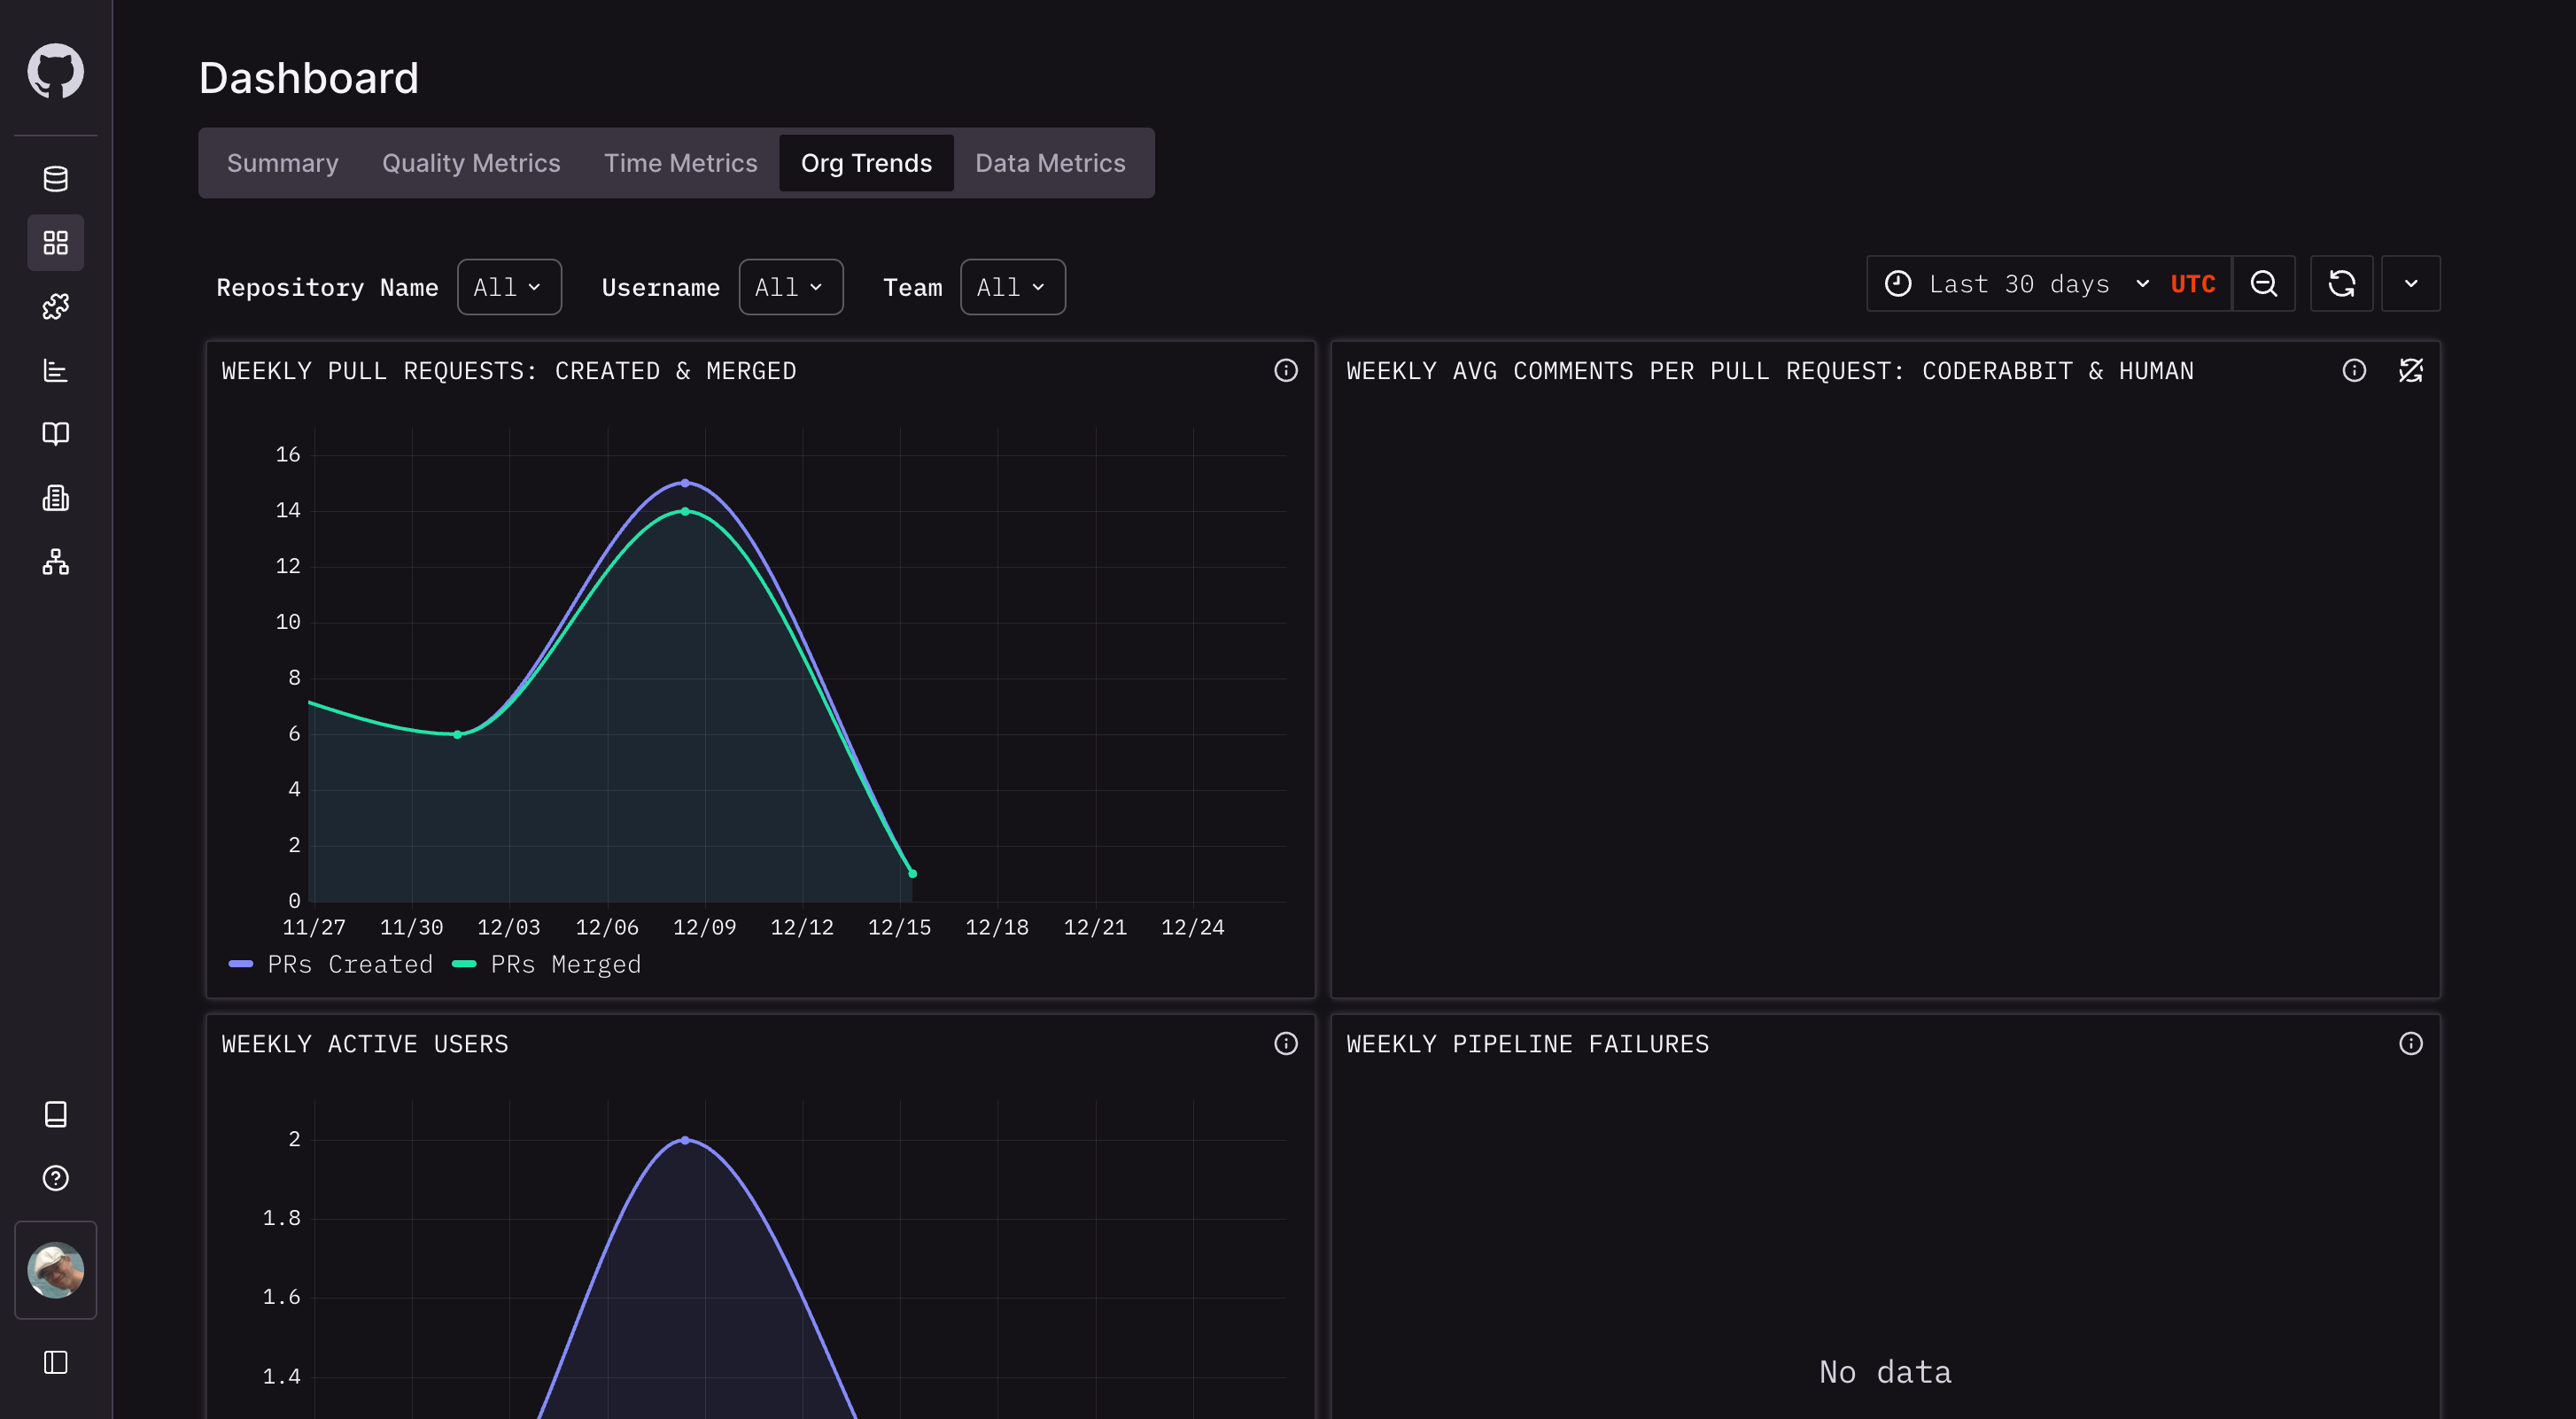Click the GitHub logo in the sidebar

click(55, 71)
